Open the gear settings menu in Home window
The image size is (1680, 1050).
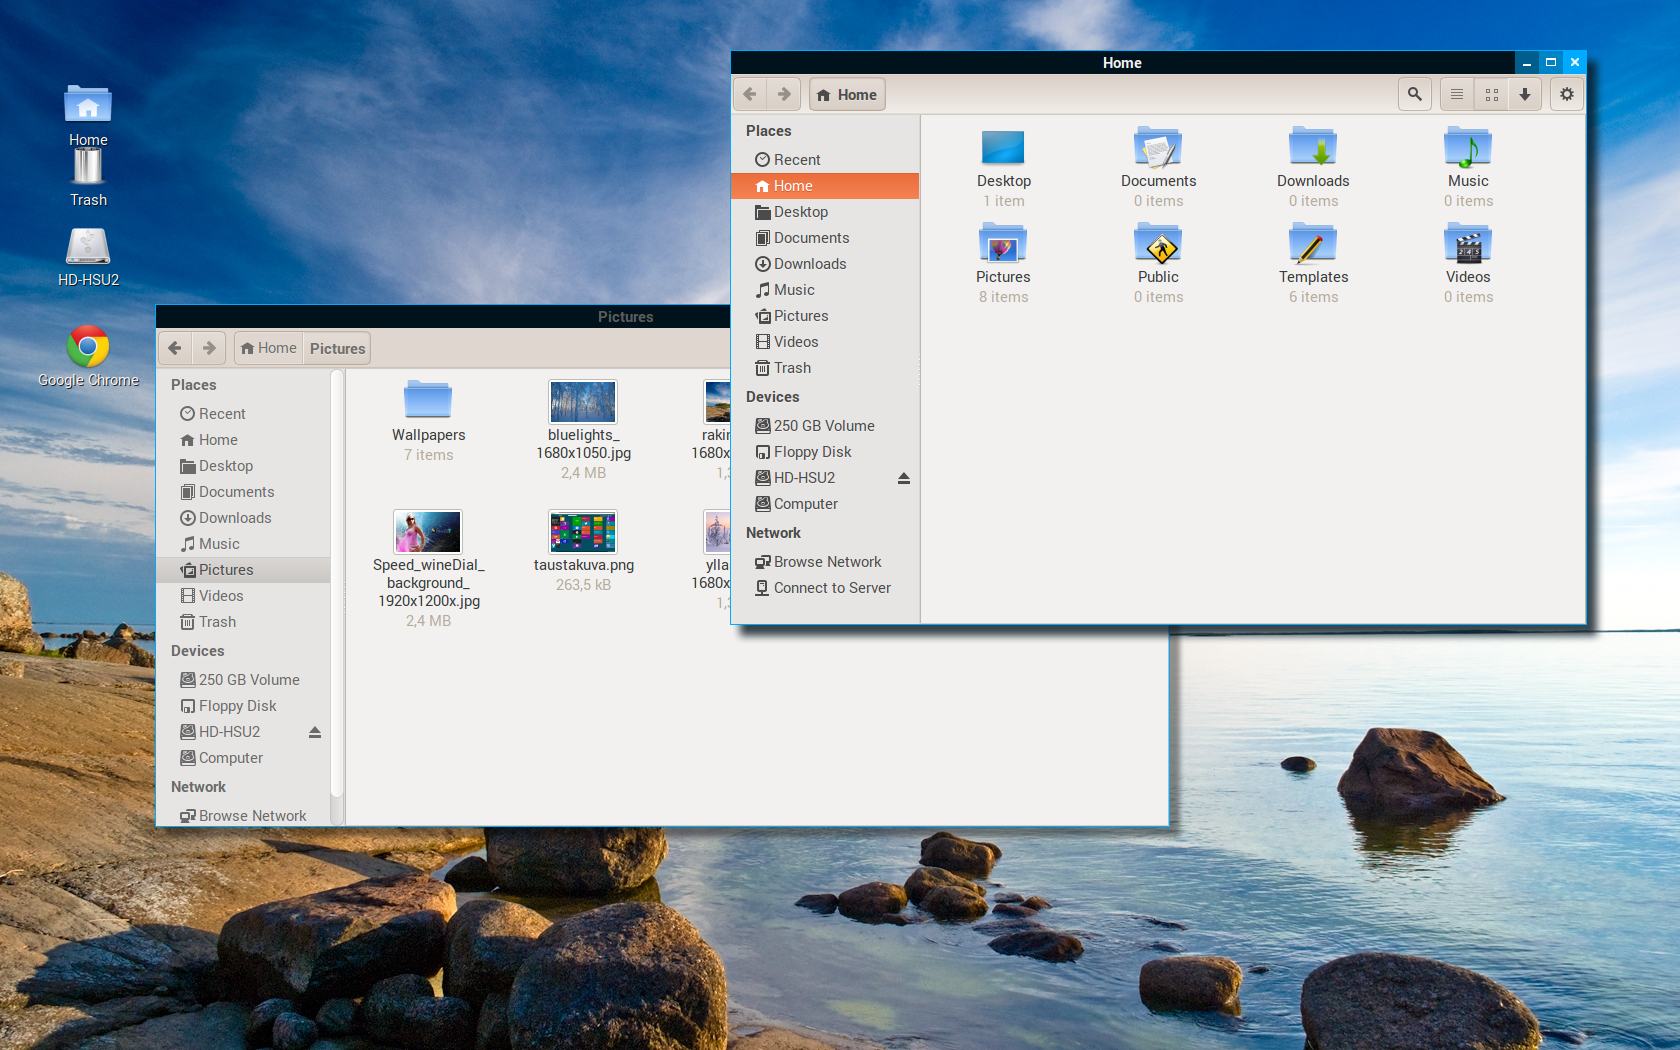(x=1566, y=94)
